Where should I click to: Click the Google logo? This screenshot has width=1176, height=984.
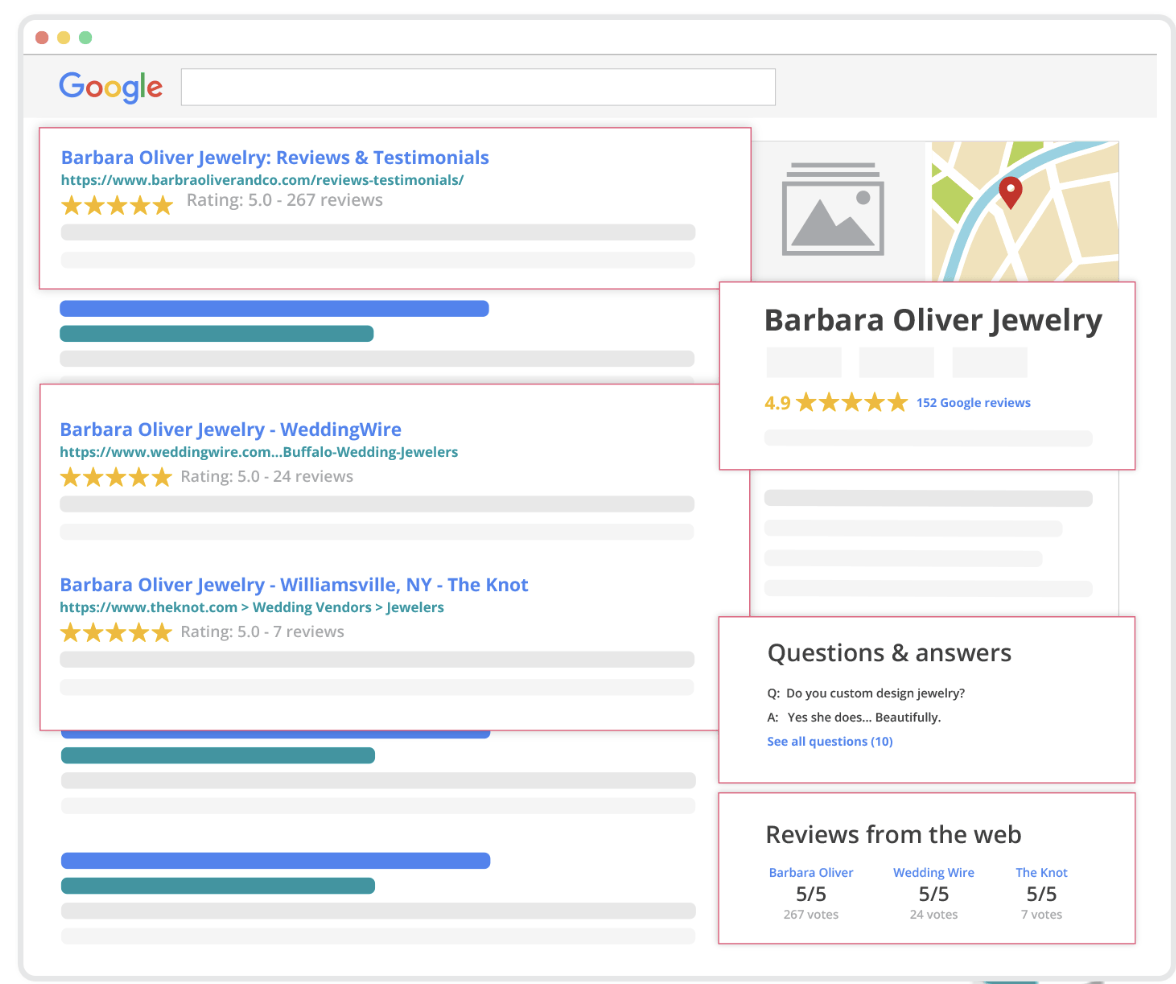(x=111, y=87)
